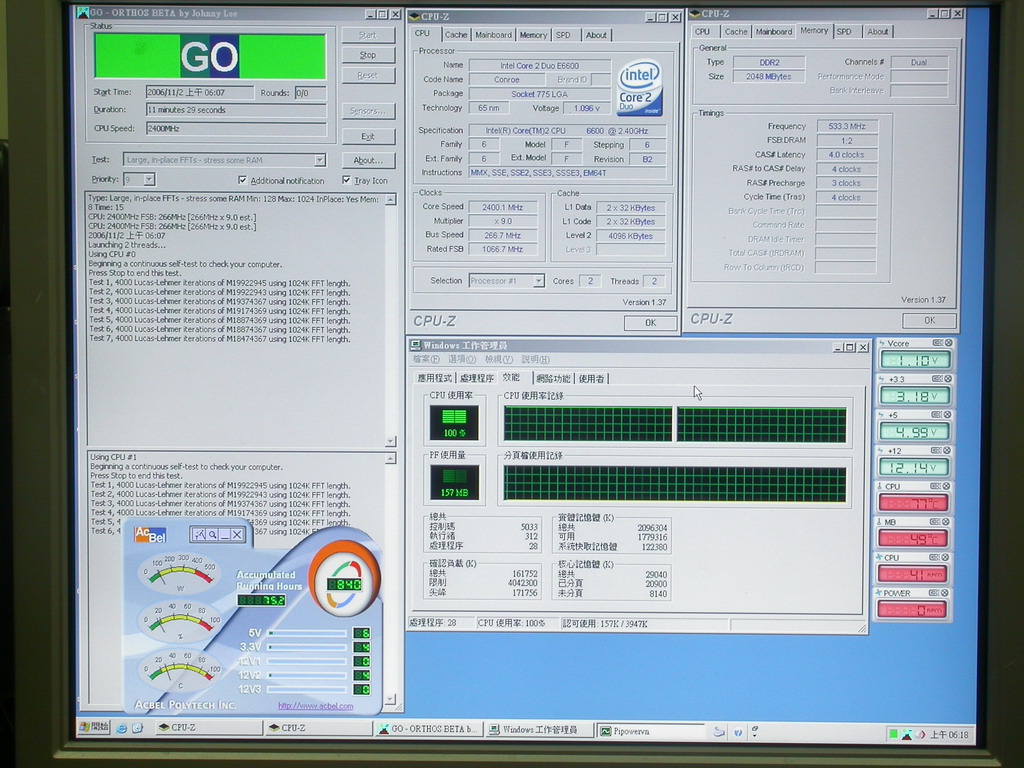Click the down arrow of the upper ORTHOS log scrollbar
Viewport: 1024px width, 768px height.
(x=391, y=441)
